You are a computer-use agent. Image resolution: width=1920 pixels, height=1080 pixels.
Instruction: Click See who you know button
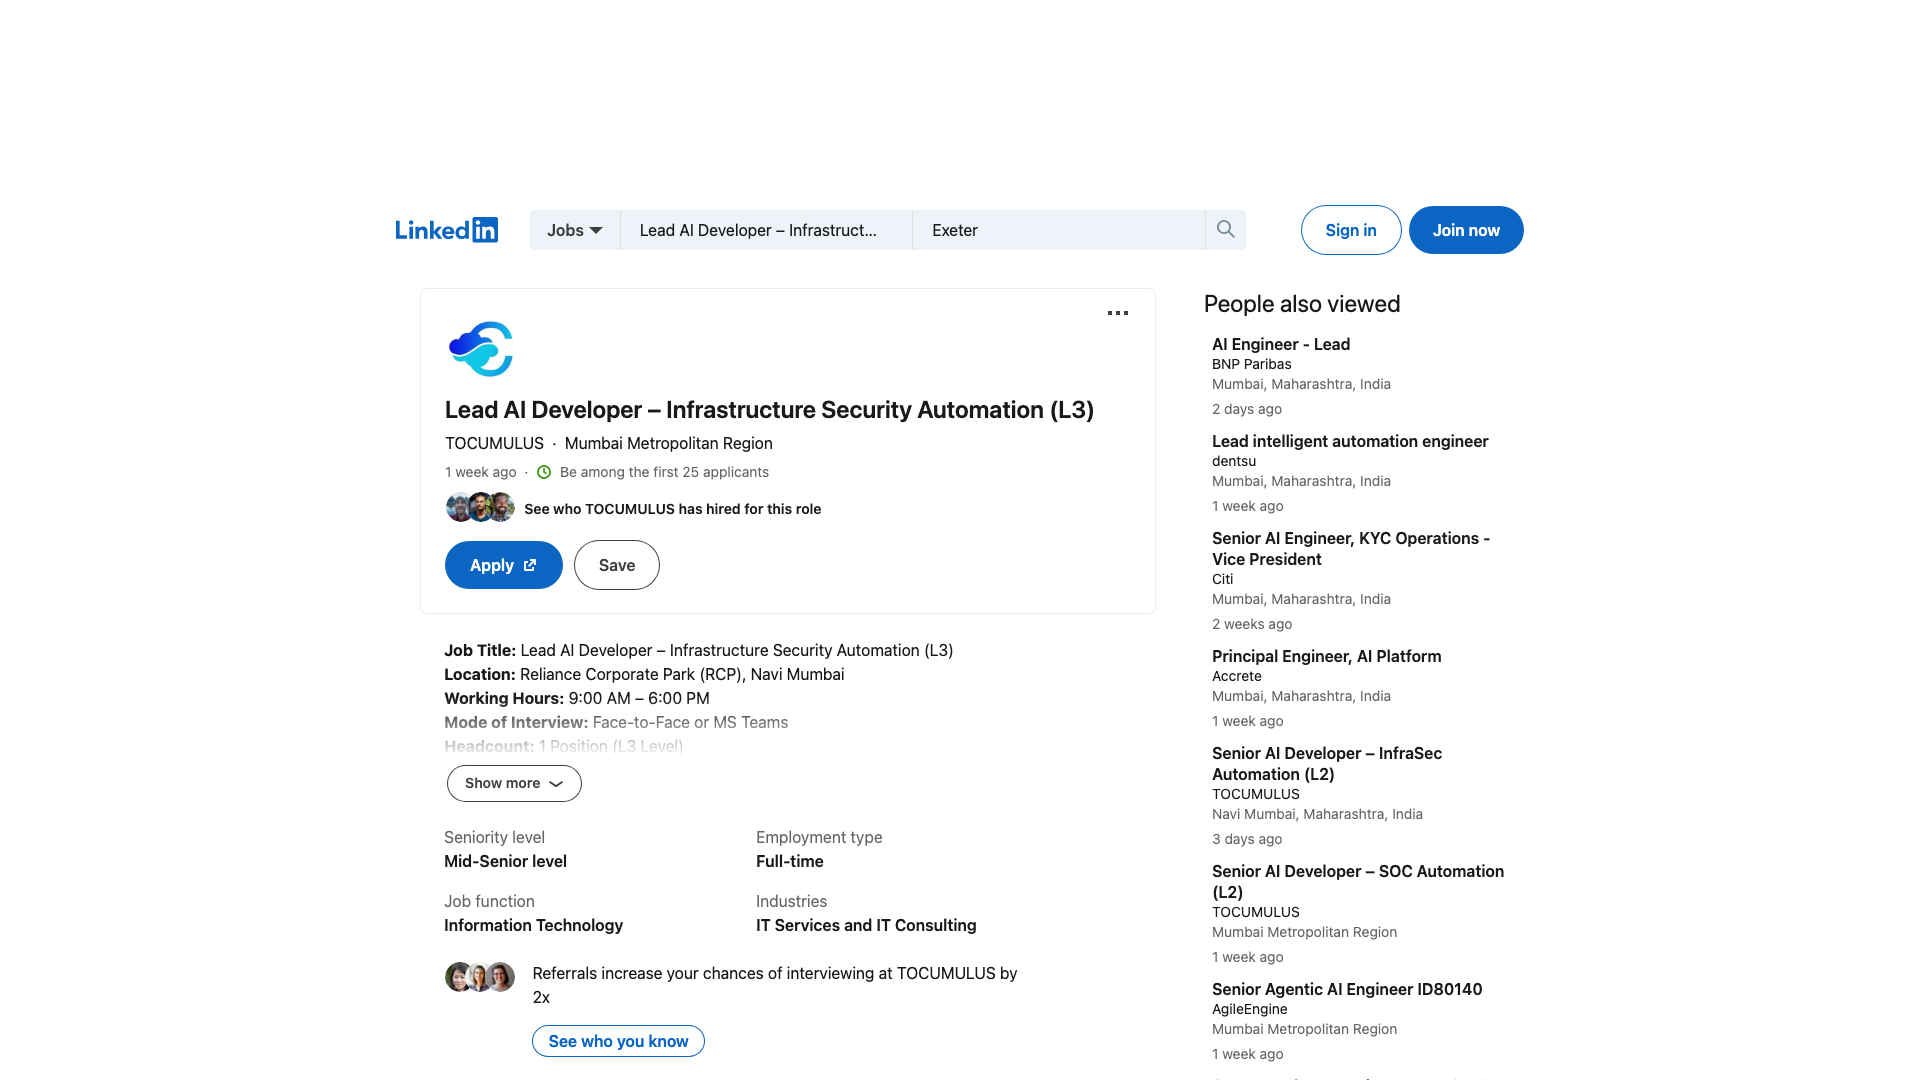click(x=618, y=1041)
